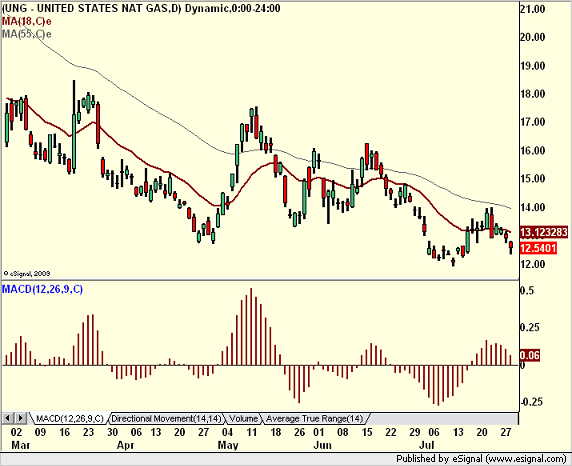Click the 17.00 price axis label
This screenshot has height=466, width=572.
532,122
